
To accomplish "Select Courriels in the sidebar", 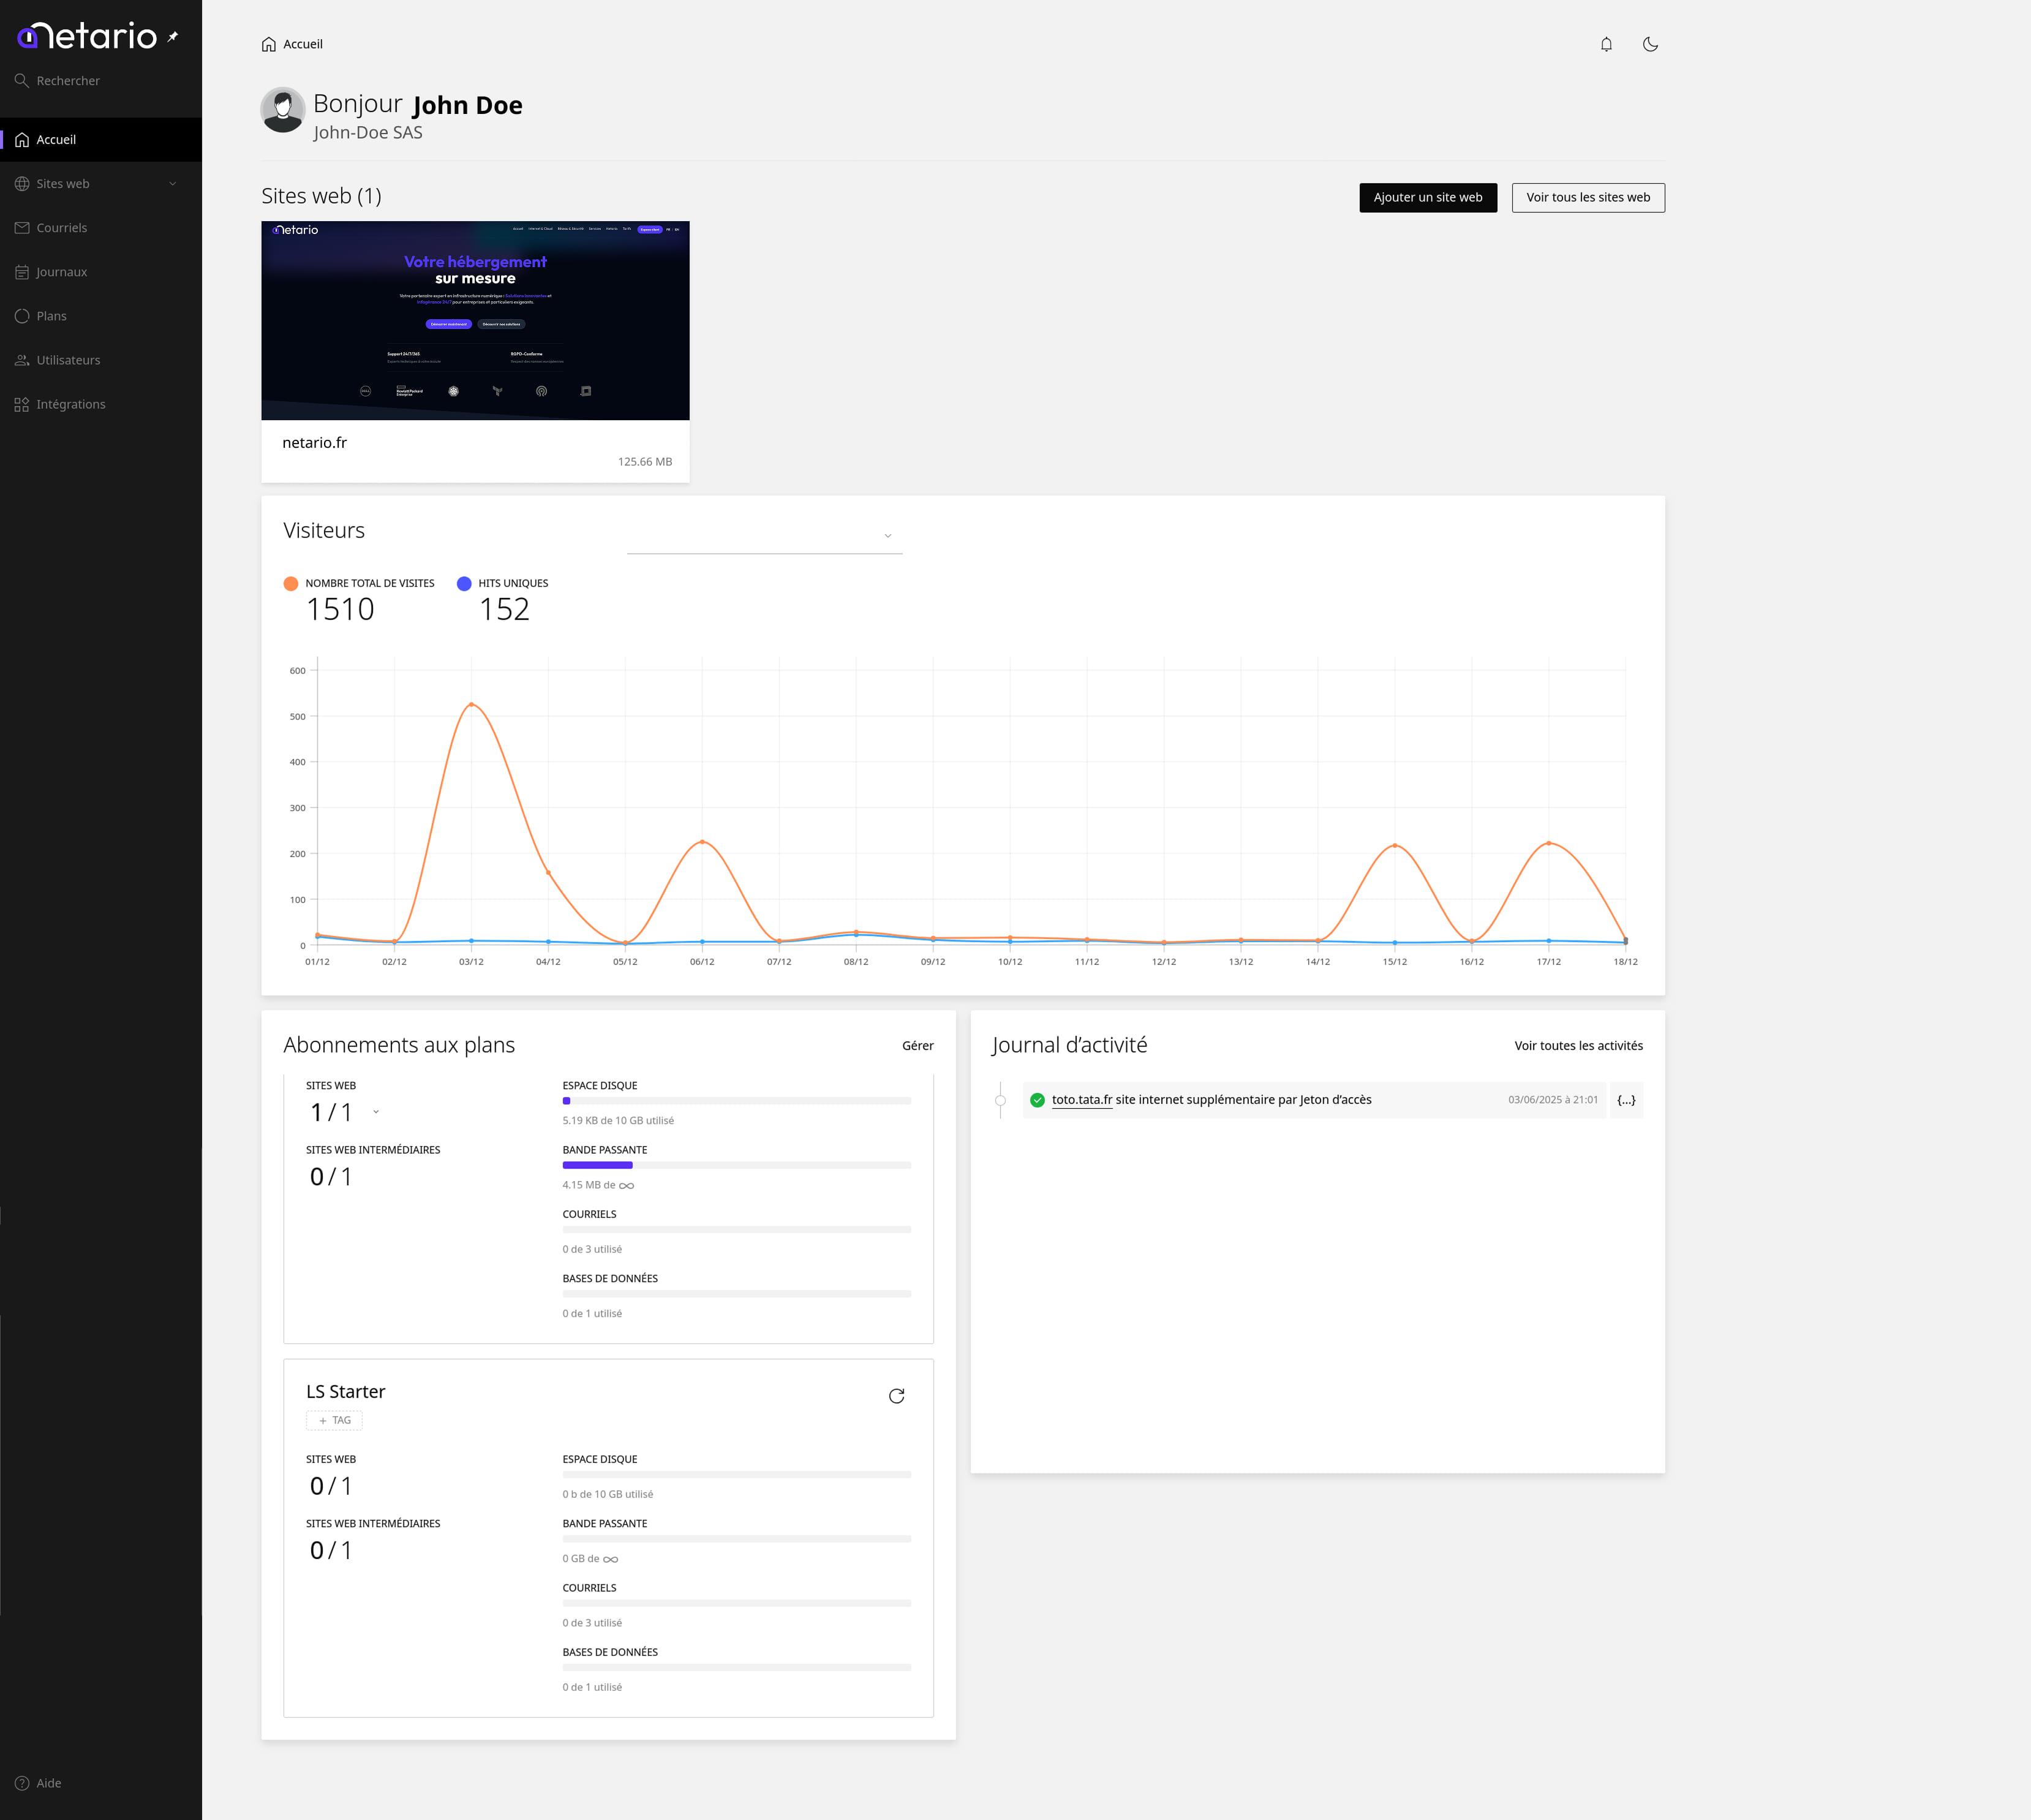I will (x=62, y=227).
